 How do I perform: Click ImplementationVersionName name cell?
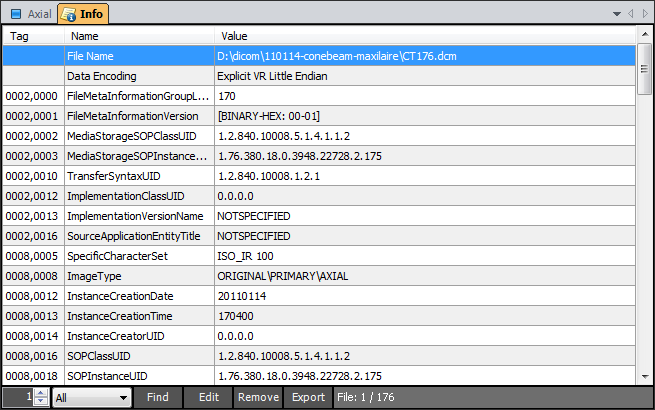(140, 216)
